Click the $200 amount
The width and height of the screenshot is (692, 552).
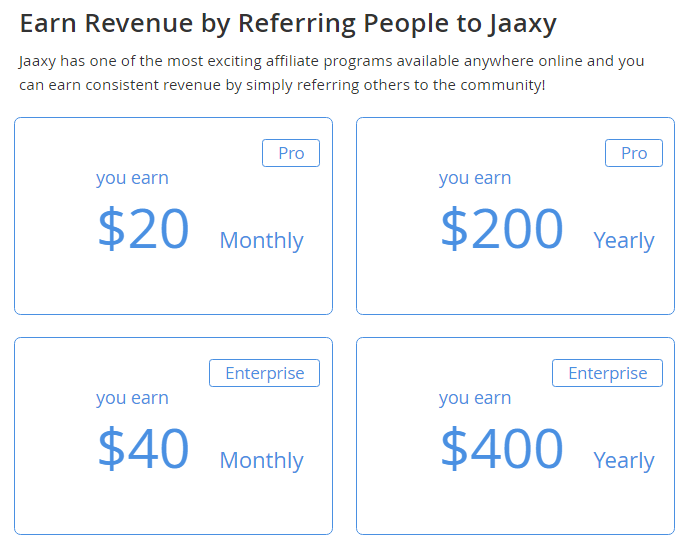[502, 229]
